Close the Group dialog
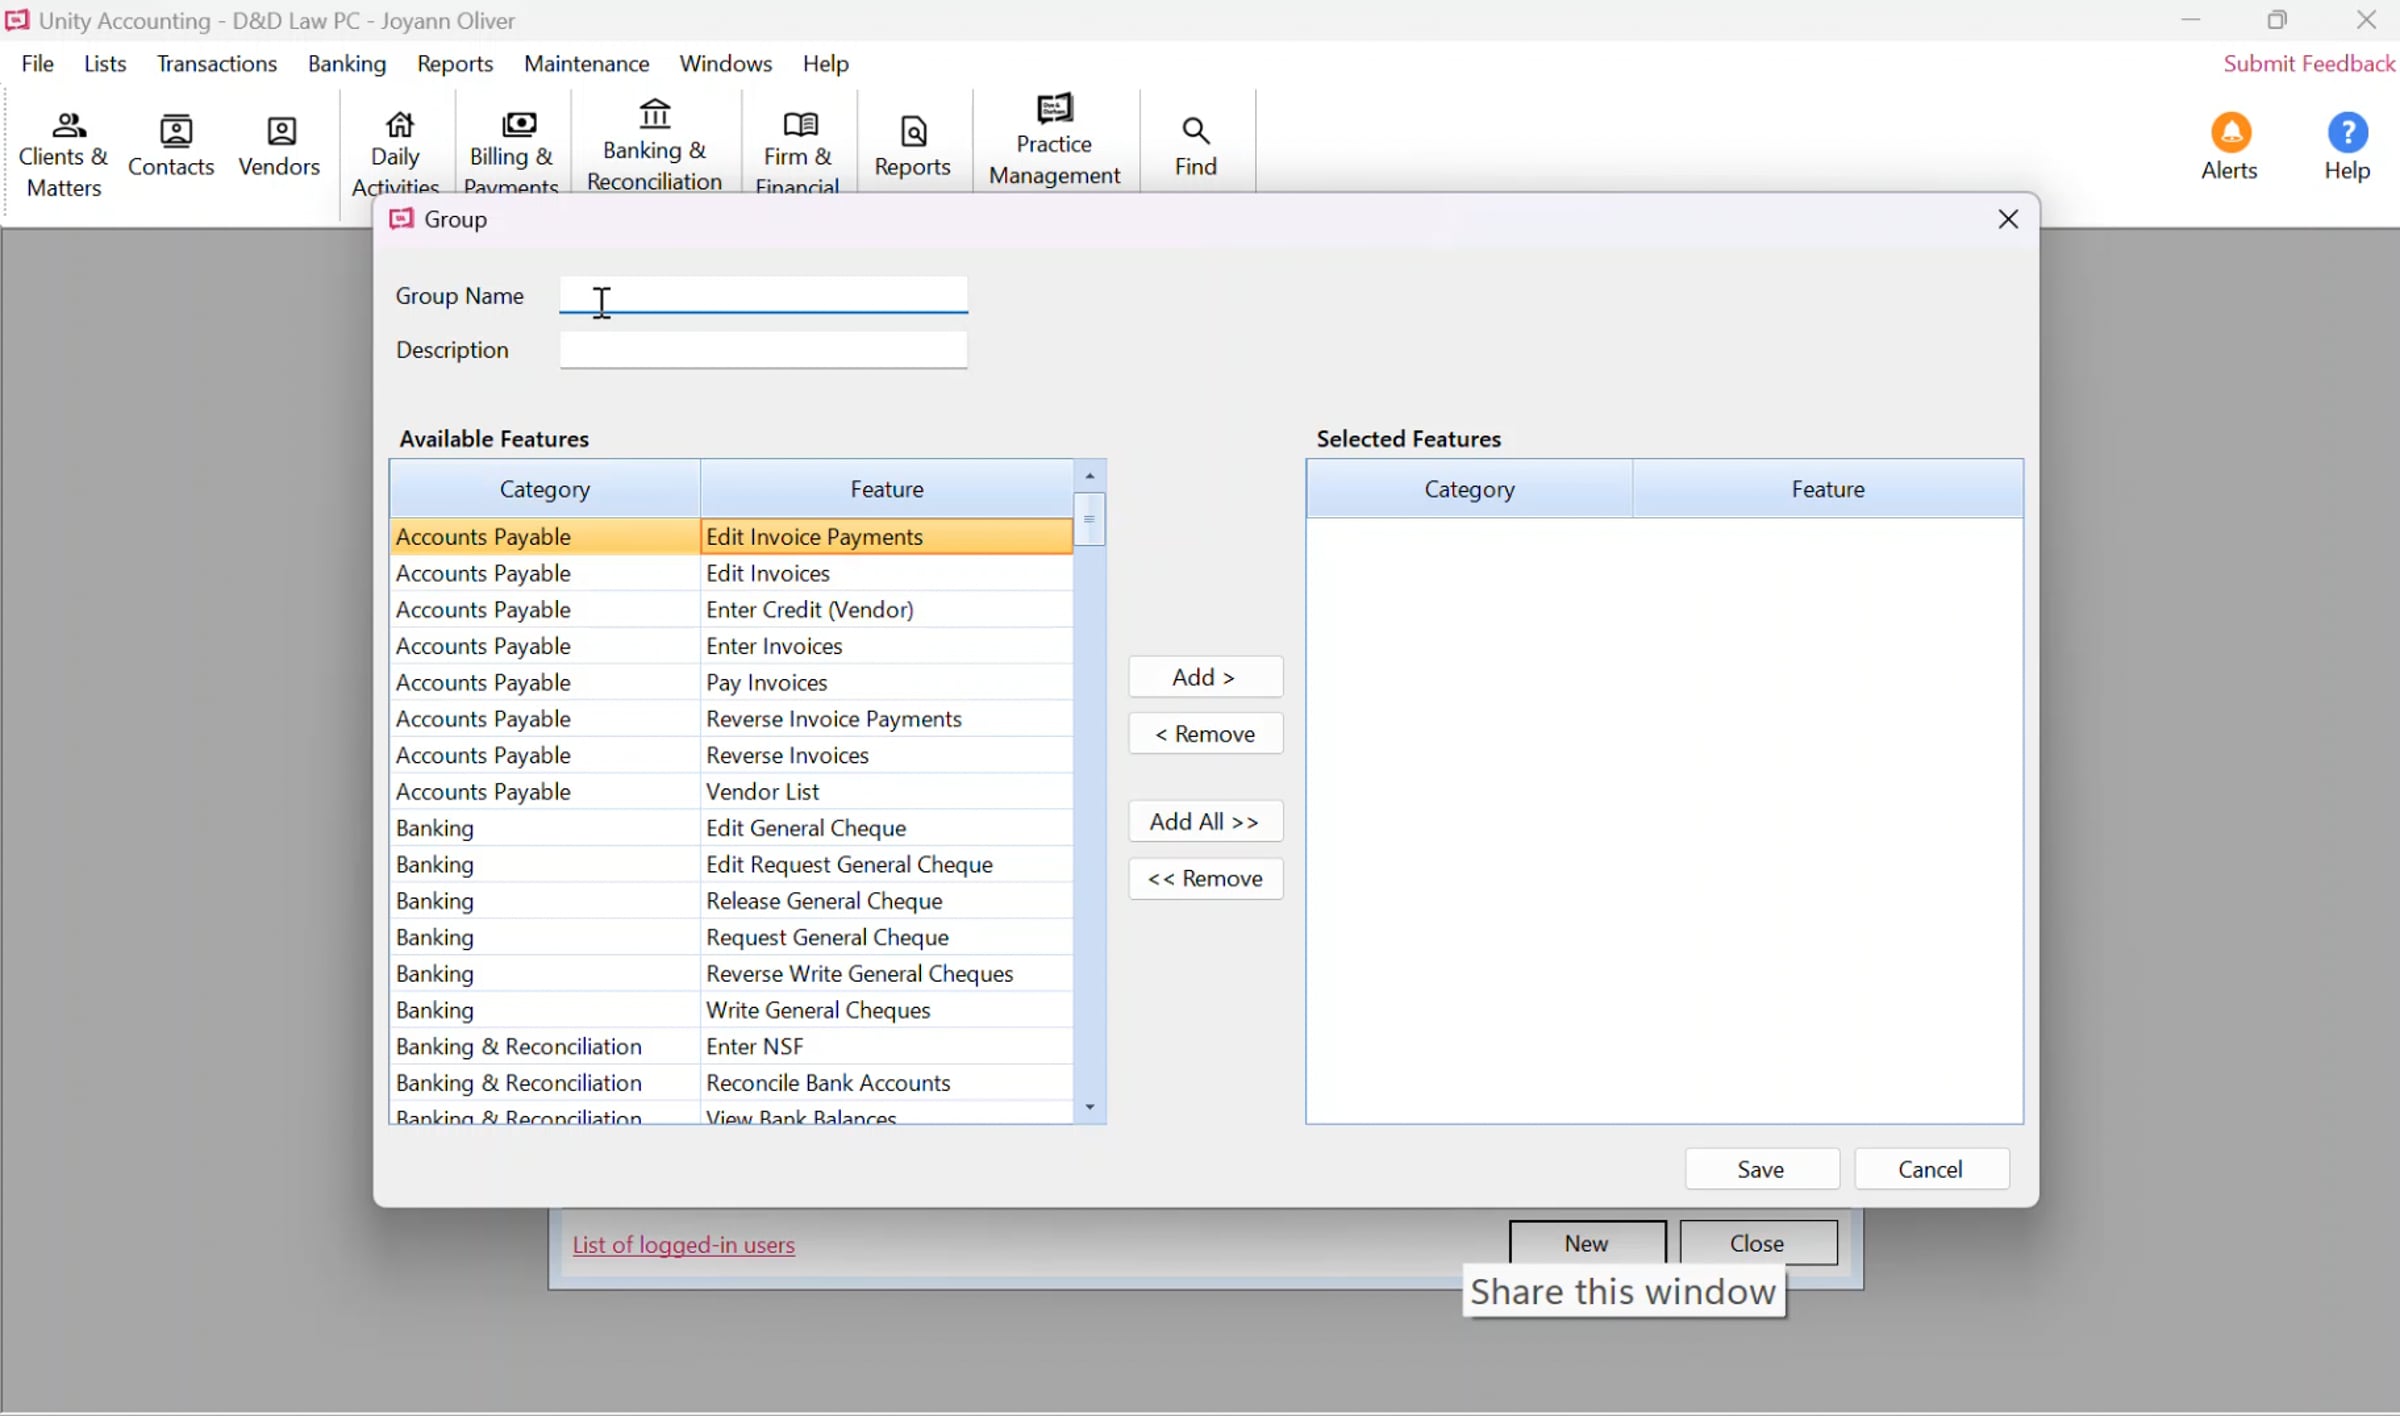Image resolution: width=2400 pixels, height=1416 pixels. coord(2008,219)
